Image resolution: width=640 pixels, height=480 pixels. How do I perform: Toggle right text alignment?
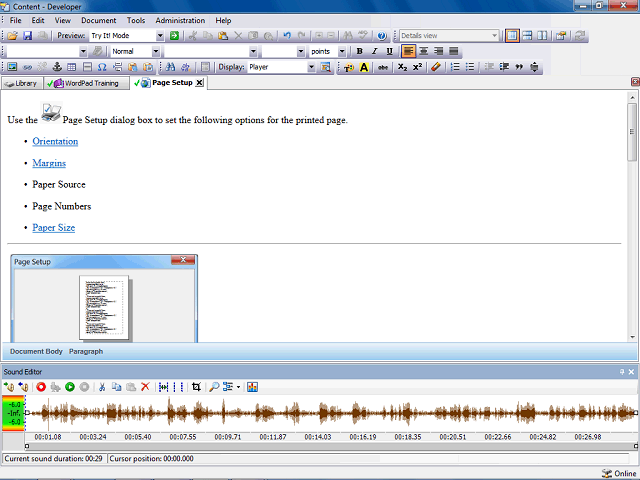[x=438, y=51]
